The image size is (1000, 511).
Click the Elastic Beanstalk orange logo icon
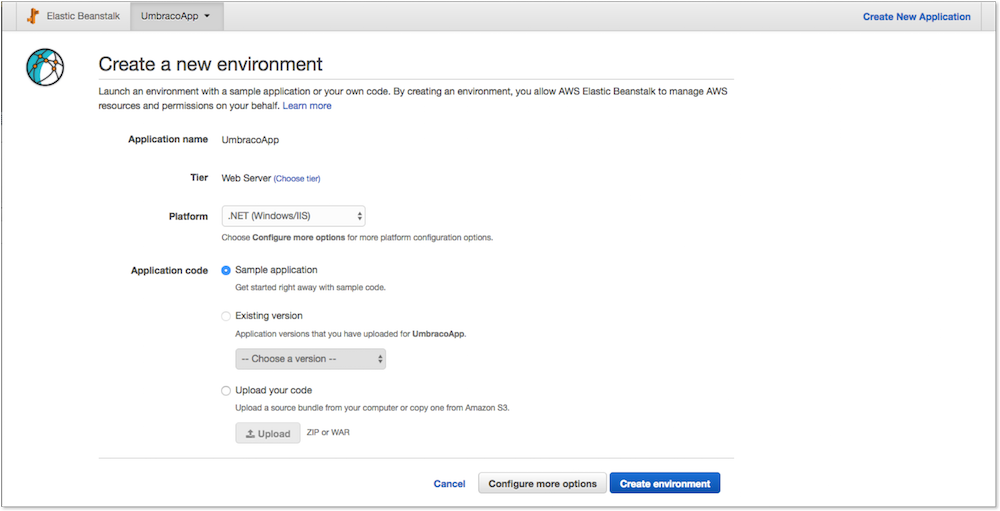33,17
